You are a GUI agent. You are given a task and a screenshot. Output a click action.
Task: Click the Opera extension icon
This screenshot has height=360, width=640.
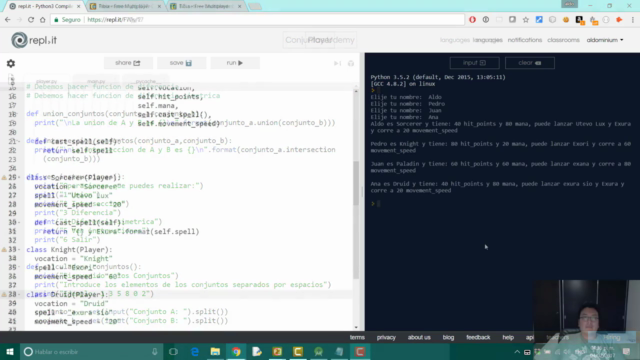pyautogui.click(x=472, y=20)
